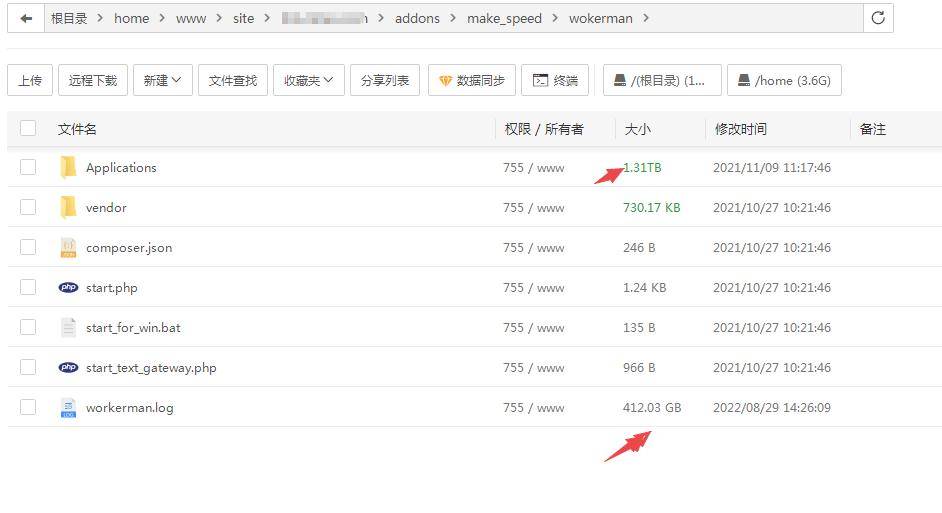Check the composer.json row checkbox
This screenshot has height=513, width=942.
pyautogui.click(x=28, y=247)
